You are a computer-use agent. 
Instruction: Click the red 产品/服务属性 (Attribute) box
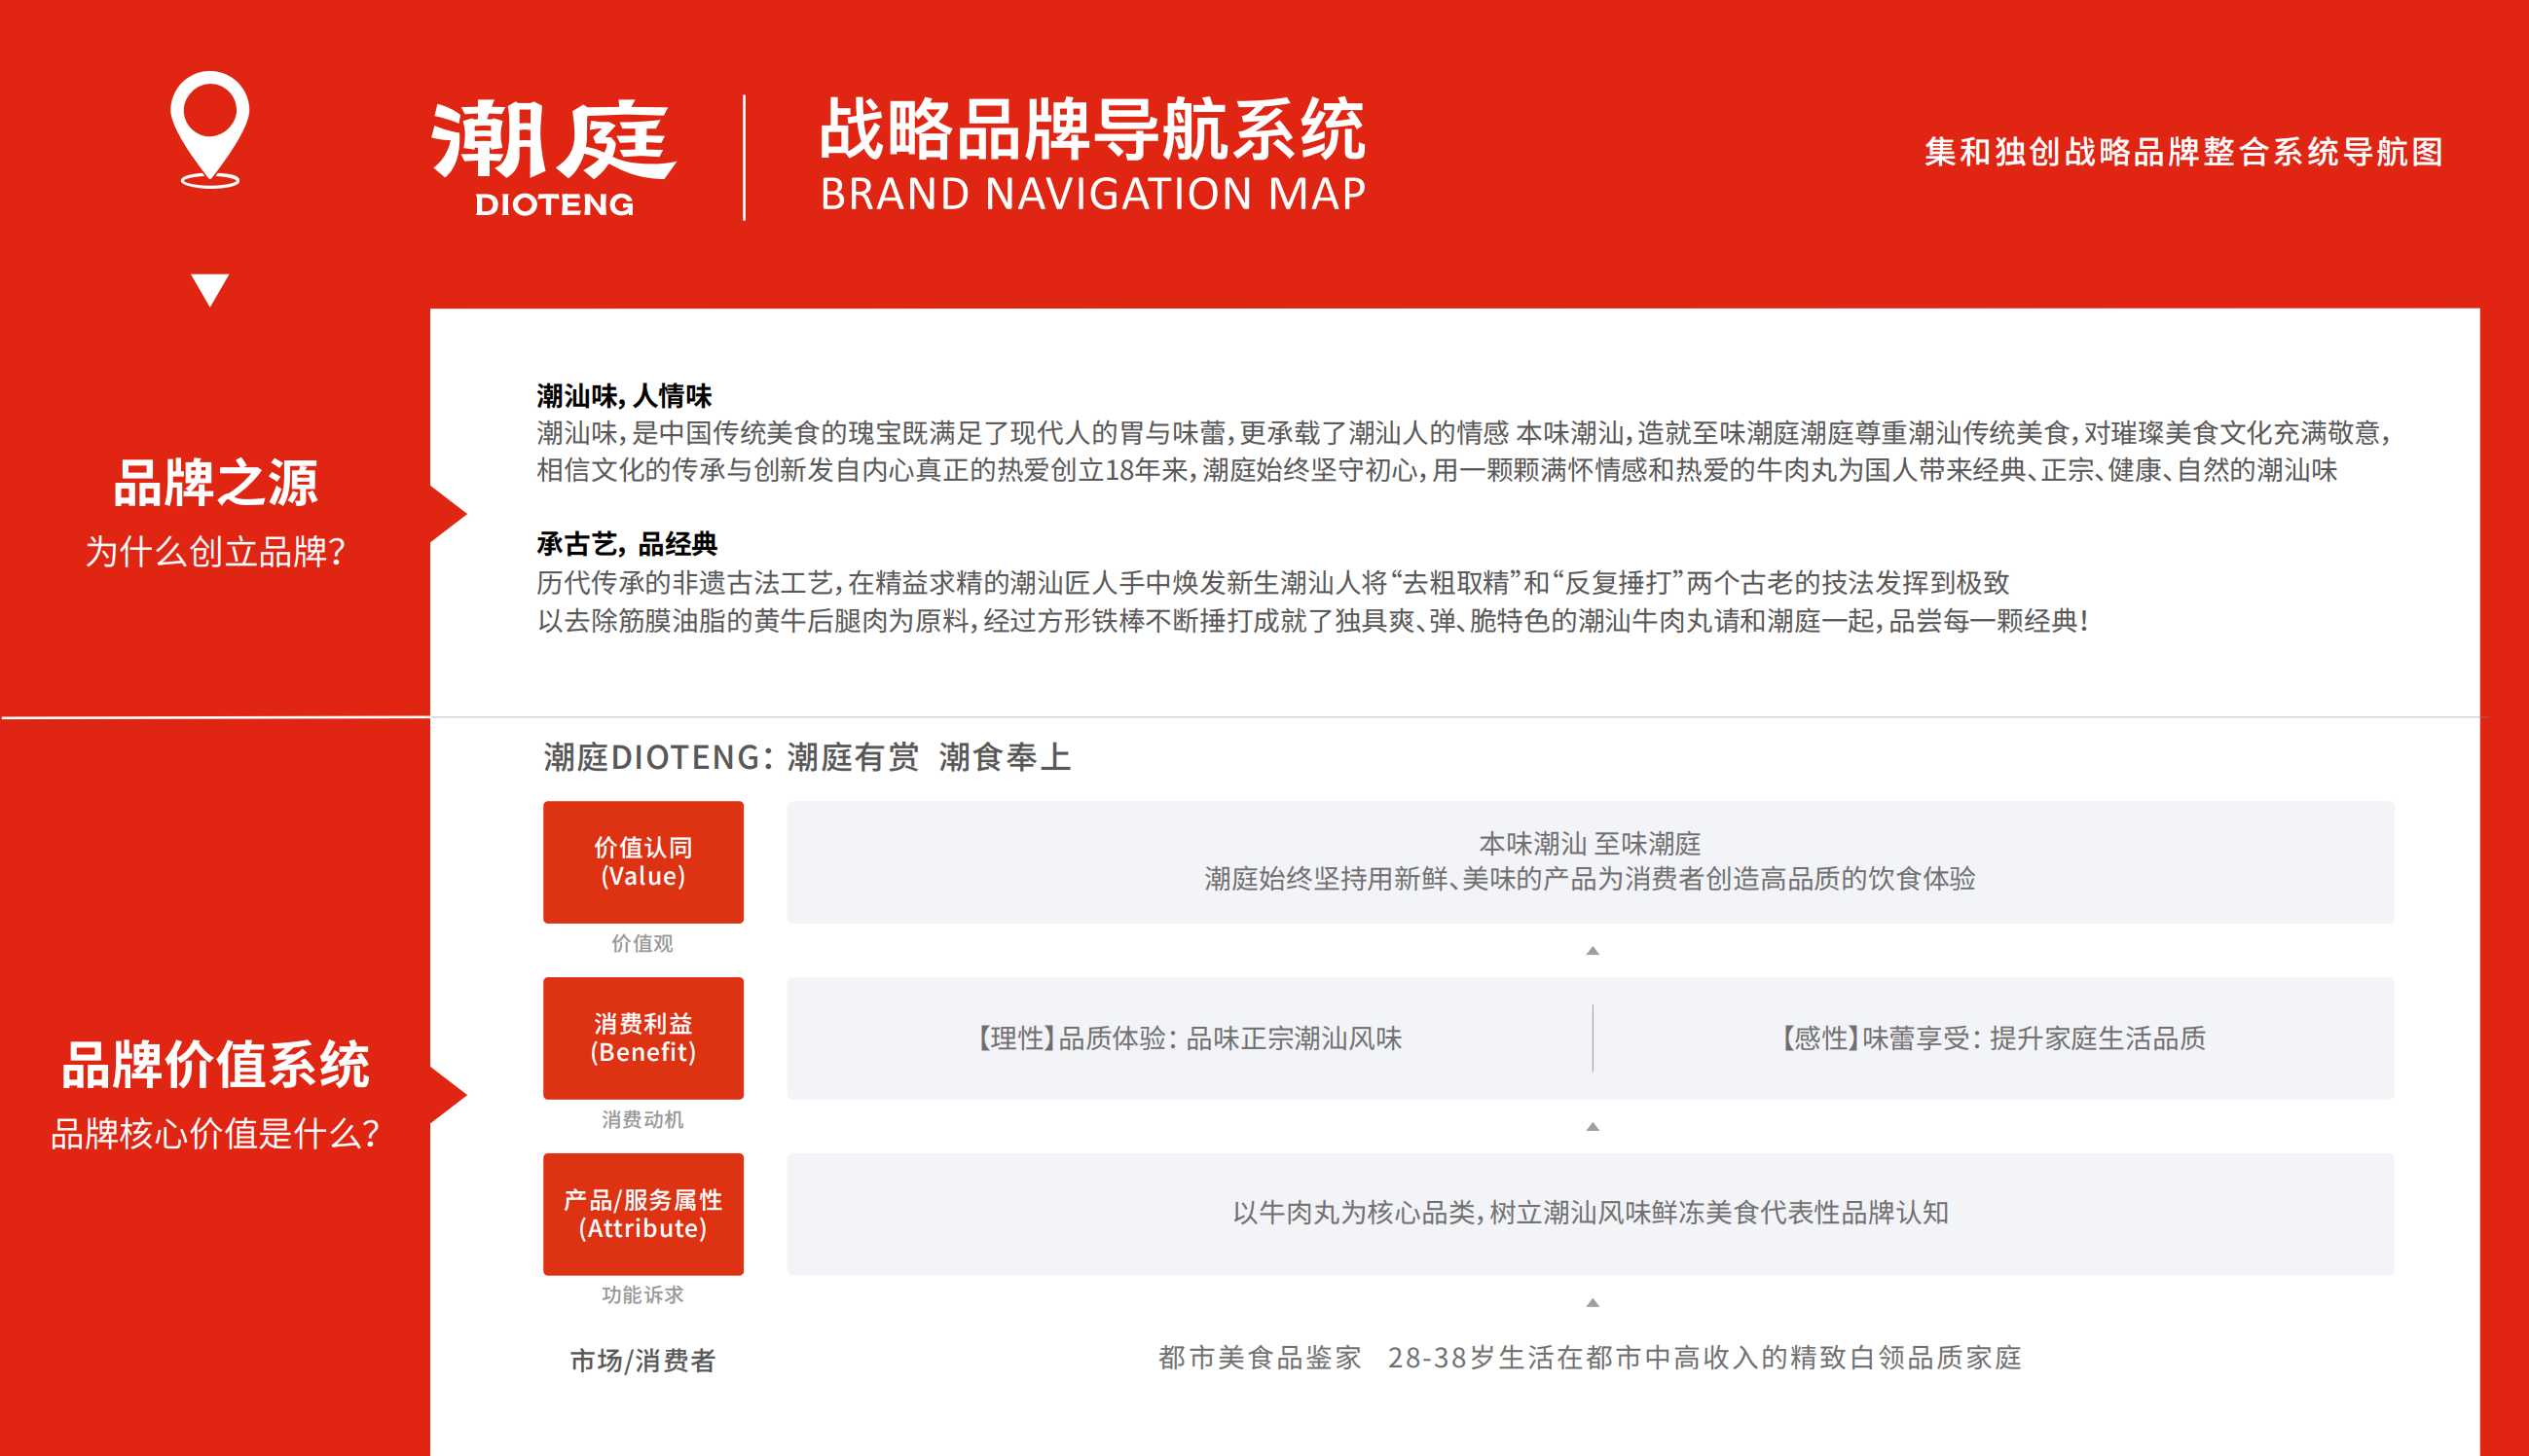click(643, 1214)
